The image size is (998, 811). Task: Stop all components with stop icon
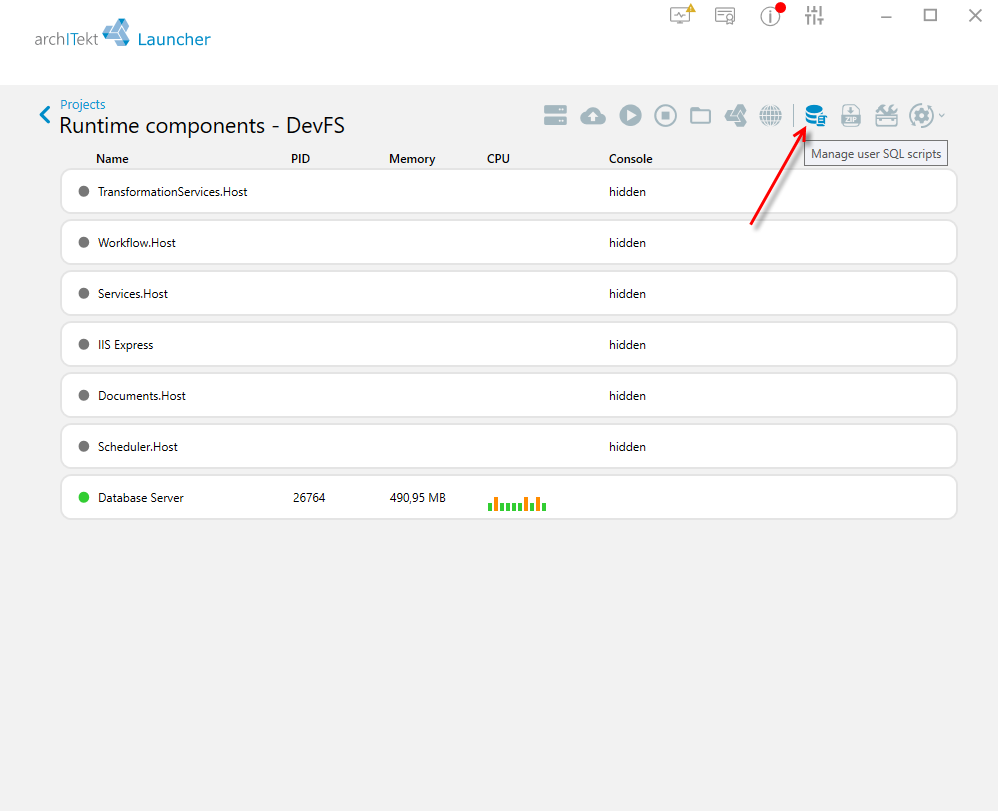pos(665,115)
